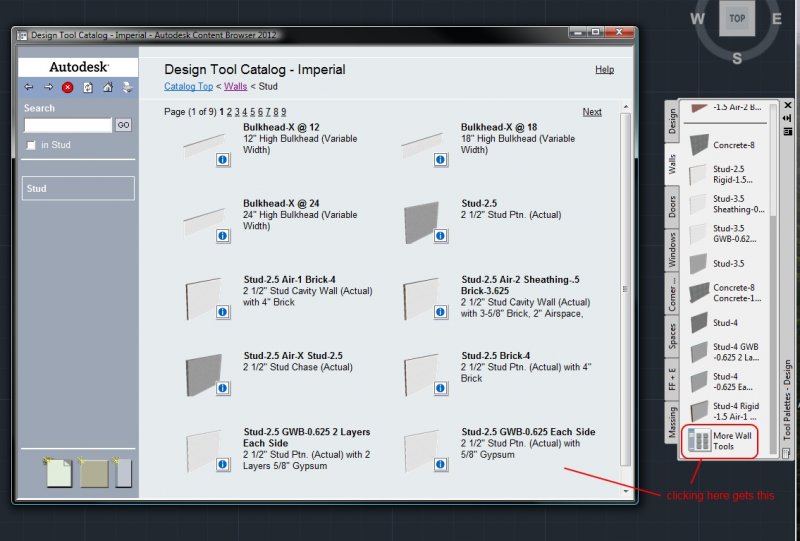Follow the Walls breadcrumb link
The image size is (800, 541).
(x=235, y=86)
